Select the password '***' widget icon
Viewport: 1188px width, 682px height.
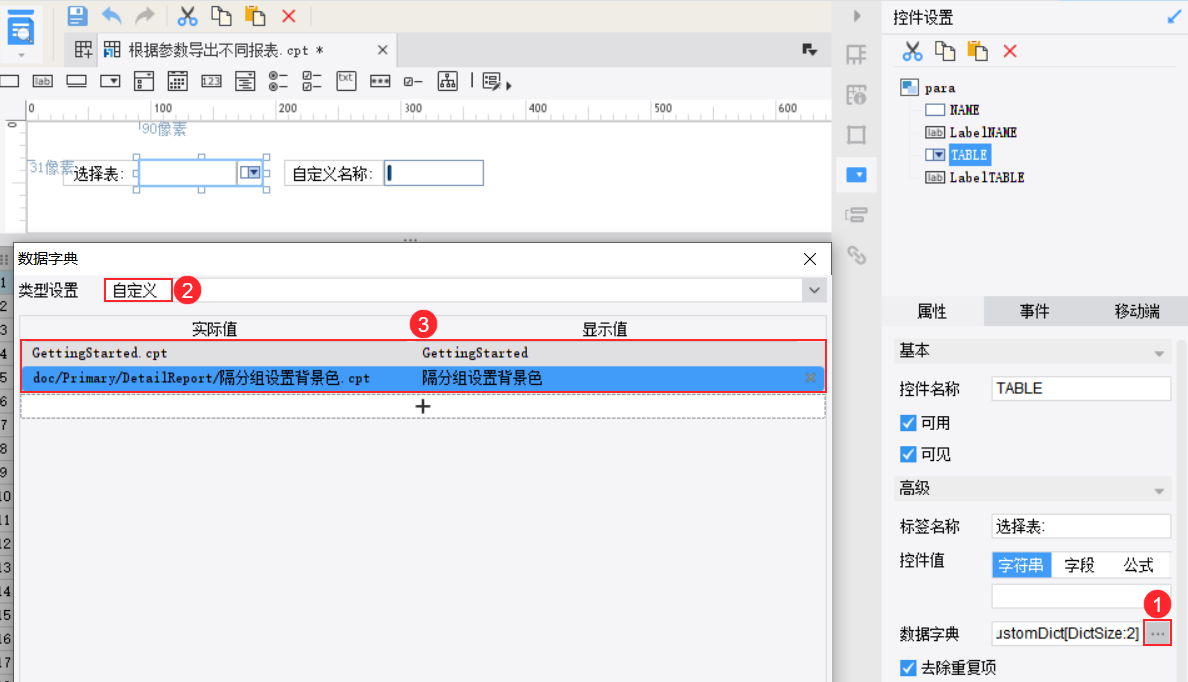click(380, 81)
